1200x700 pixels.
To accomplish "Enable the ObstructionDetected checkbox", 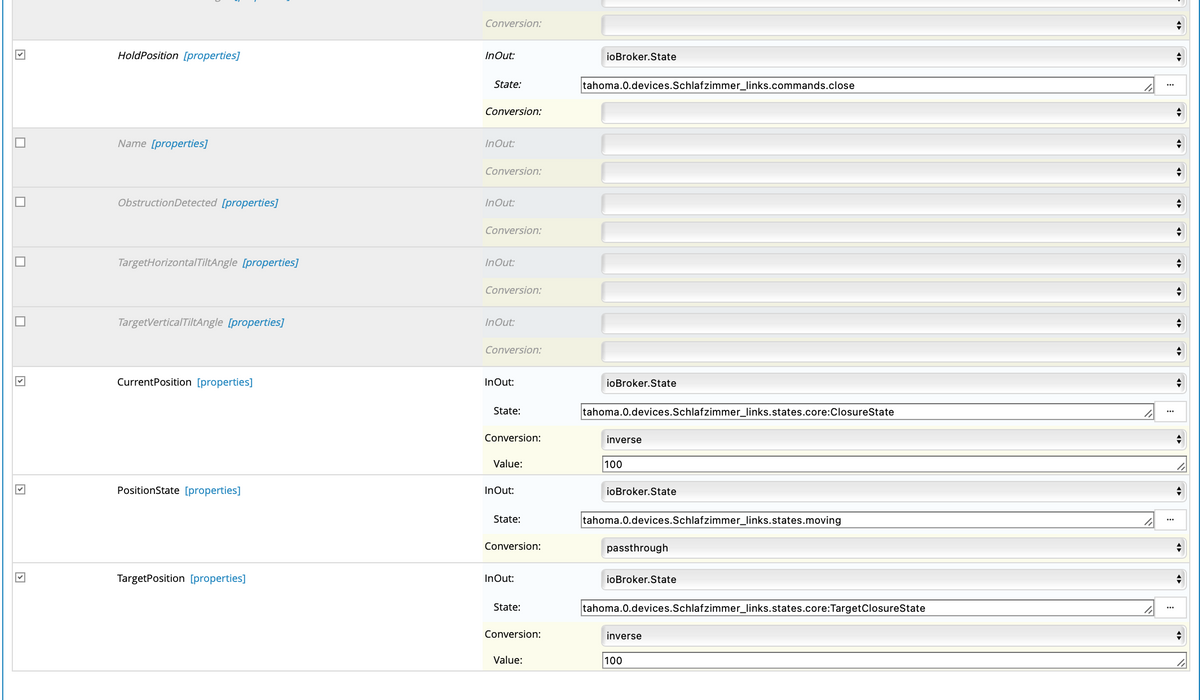I will (20, 202).
